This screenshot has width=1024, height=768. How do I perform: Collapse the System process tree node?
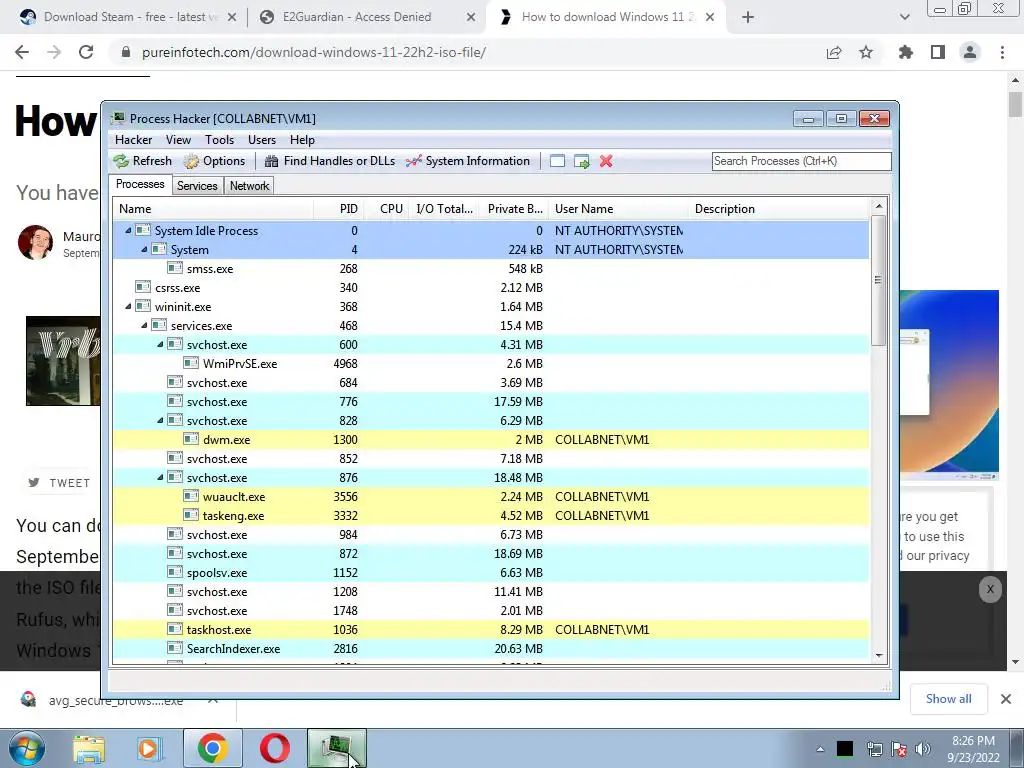pyautogui.click(x=144, y=249)
